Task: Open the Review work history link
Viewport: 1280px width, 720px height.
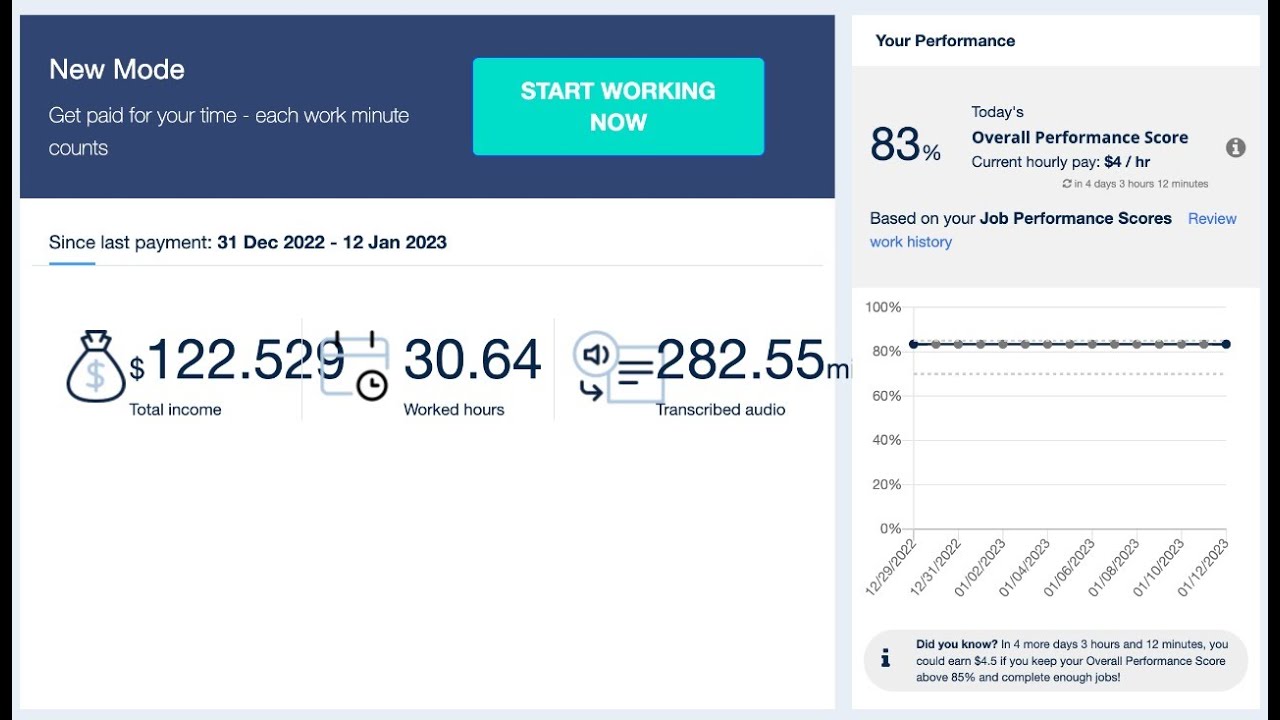Action: pos(1212,219)
